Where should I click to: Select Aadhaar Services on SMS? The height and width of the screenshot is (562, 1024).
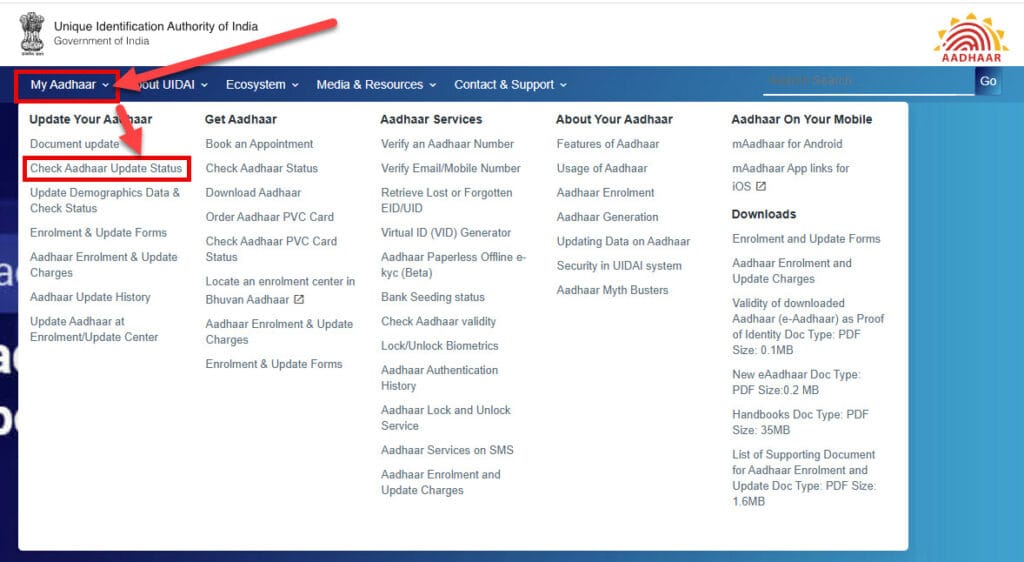447,450
